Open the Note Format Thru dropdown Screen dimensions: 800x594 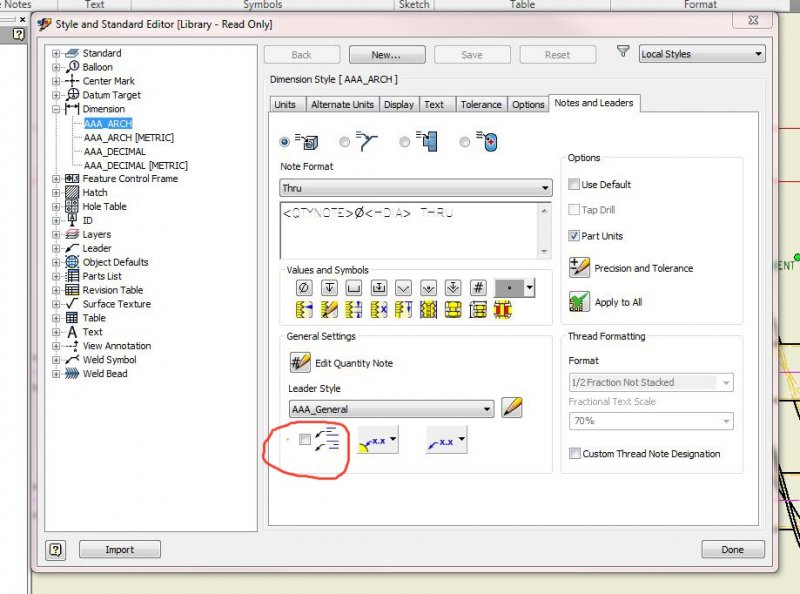tap(416, 188)
